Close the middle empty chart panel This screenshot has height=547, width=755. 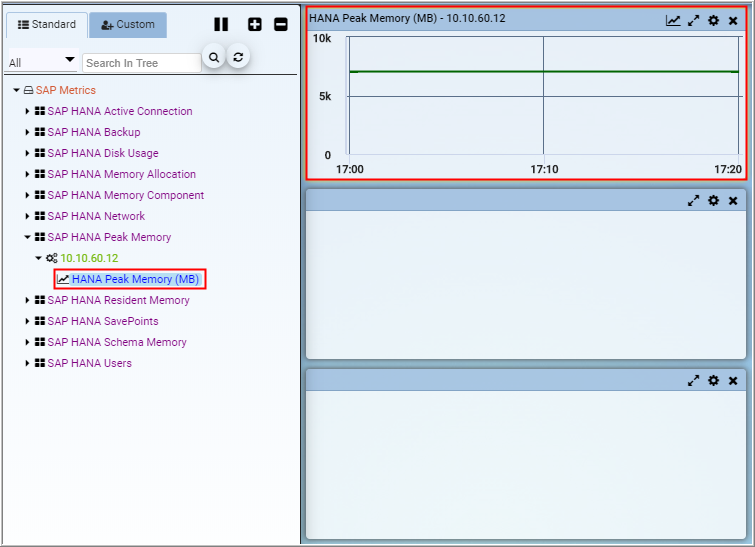733,201
